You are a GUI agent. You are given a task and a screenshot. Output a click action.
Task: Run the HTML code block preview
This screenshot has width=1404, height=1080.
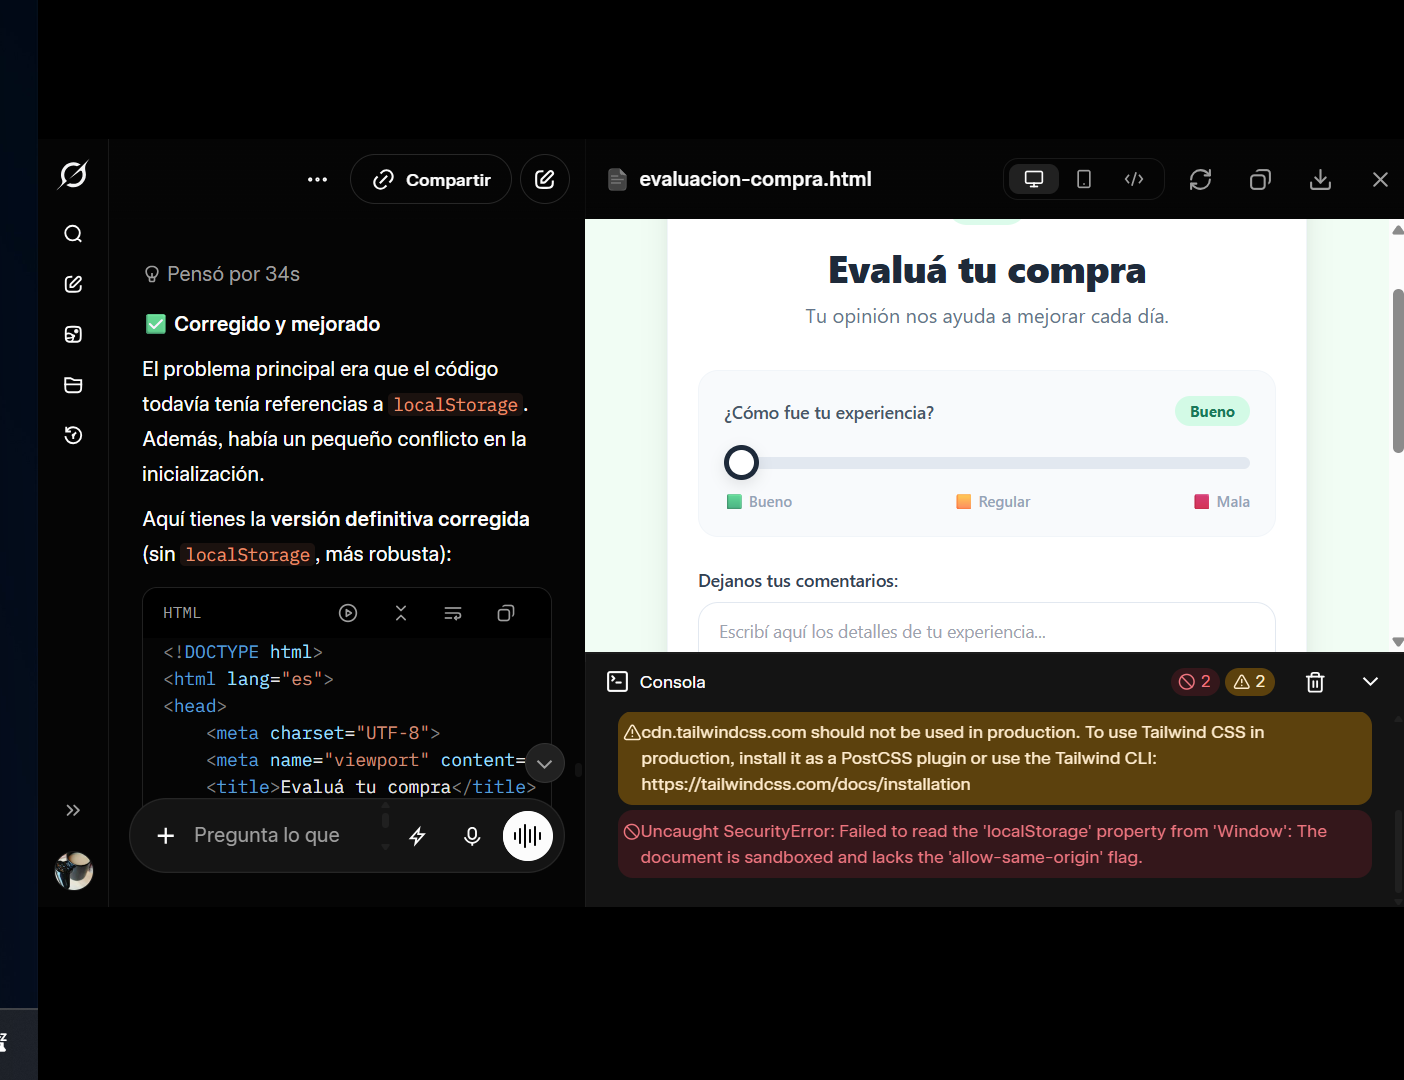point(348,613)
